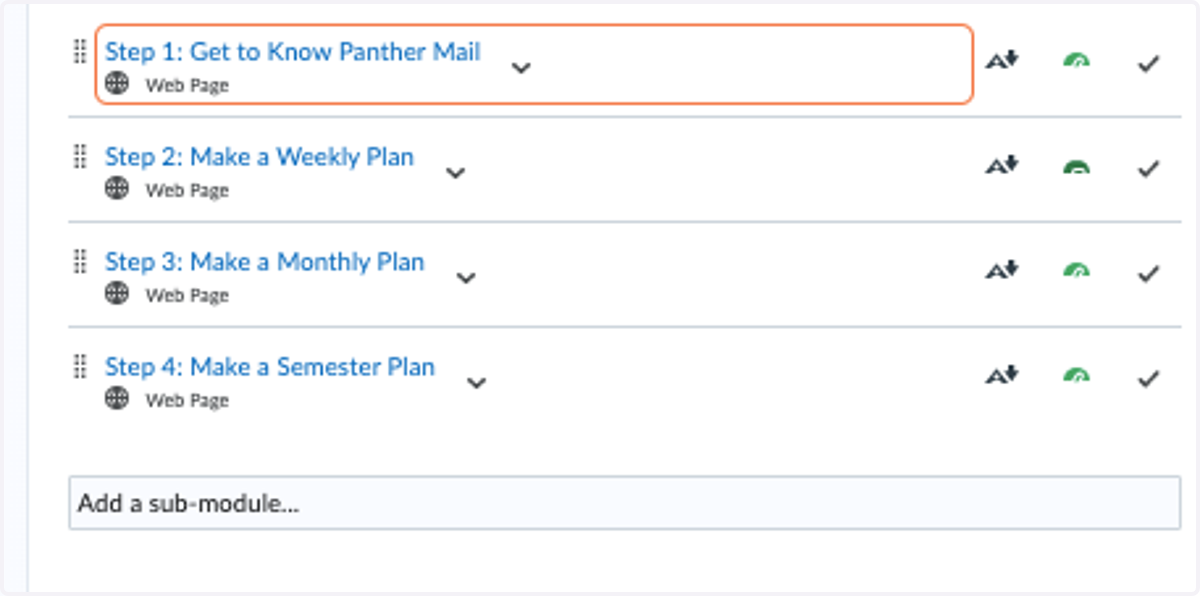This screenshot has height=596, width=1200.
Task: Click the Add a sub-module field
Action: coord(624,503)
